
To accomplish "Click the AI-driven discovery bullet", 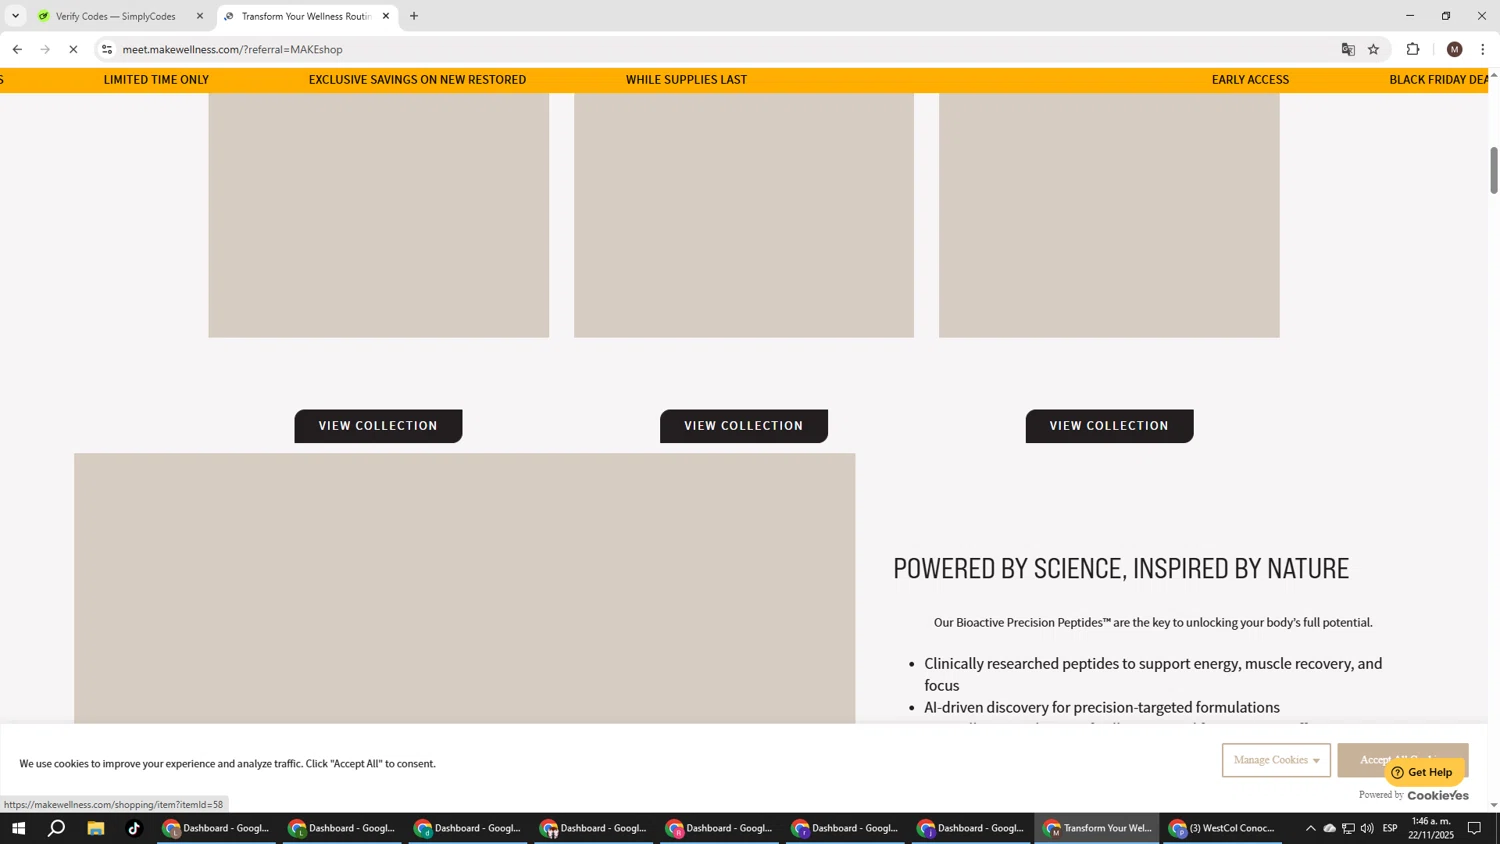I will pyautogui.click(x=1101, y=707).
